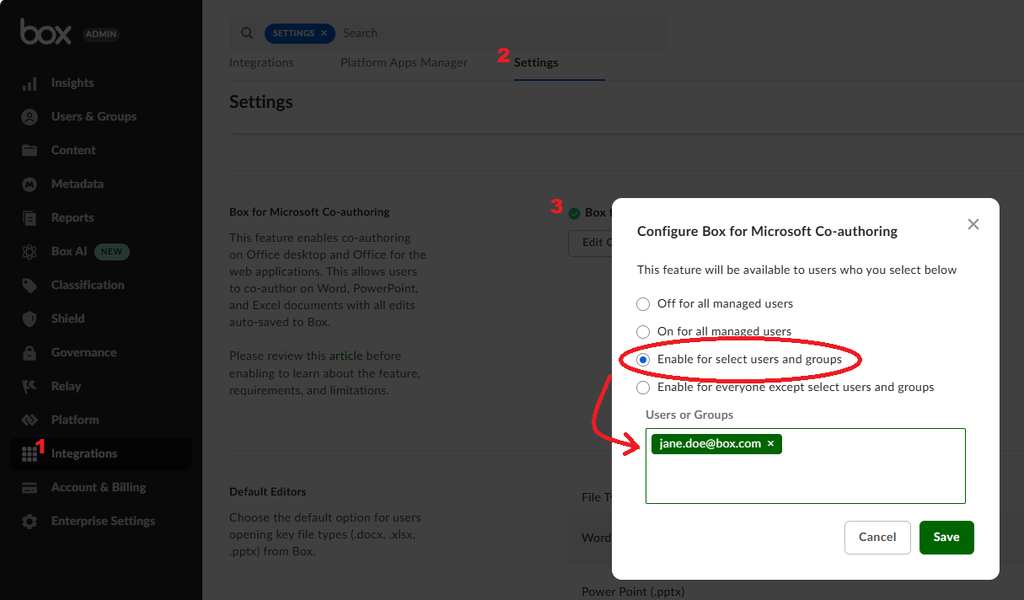Screen dimensions: 1024x600
Task: Open the Metadata section
Action: (77, 184)
